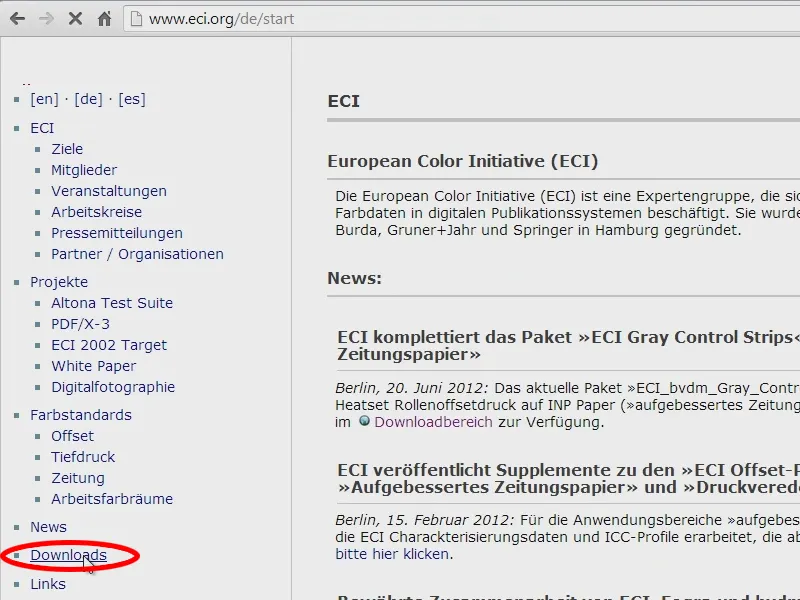Click the page icon in address bar
Image resolution: width=800 pixels, height=600 pixels.
(x=136, y=19)
